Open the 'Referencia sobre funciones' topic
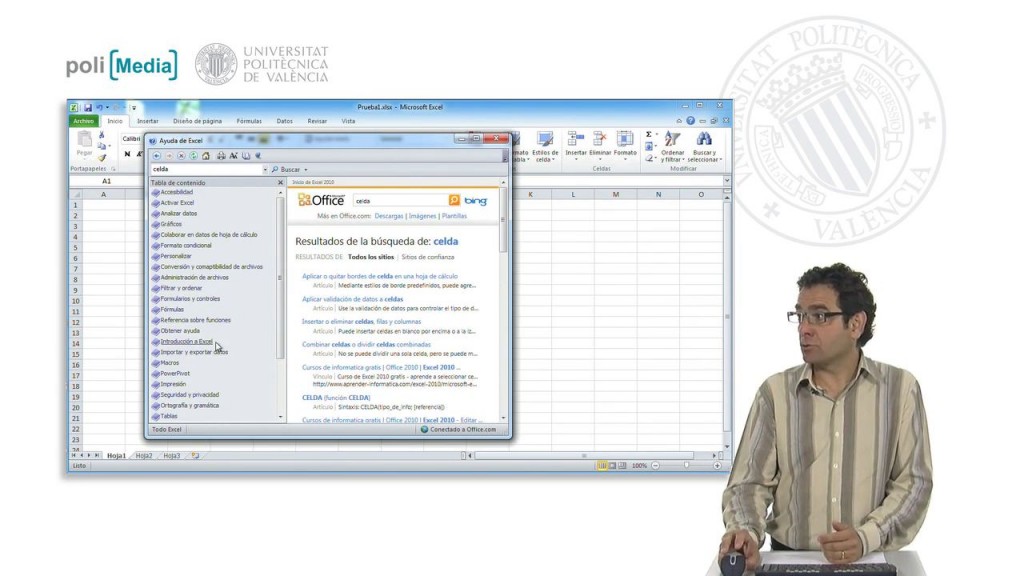This screenshot has height=576, width=1024. point(196,320)
